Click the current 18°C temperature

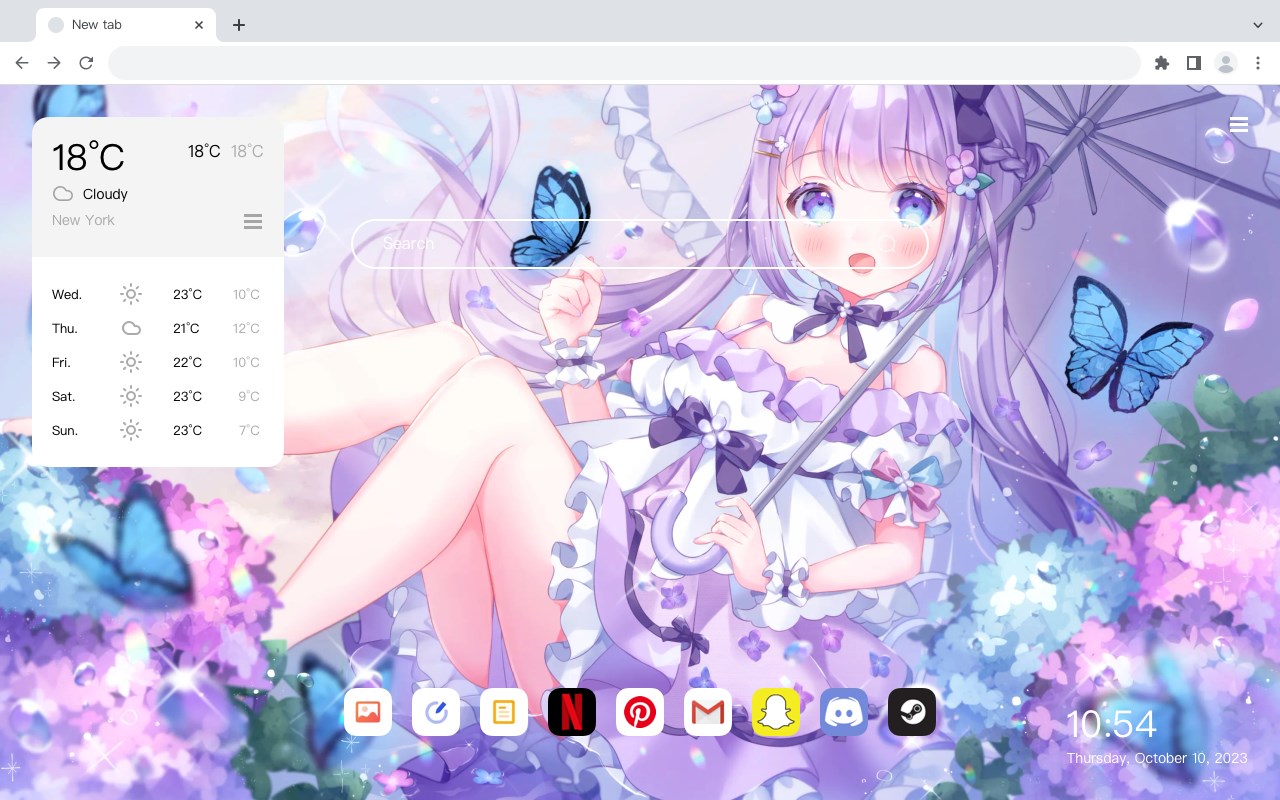pyautogui.click(x=88, y=156)
